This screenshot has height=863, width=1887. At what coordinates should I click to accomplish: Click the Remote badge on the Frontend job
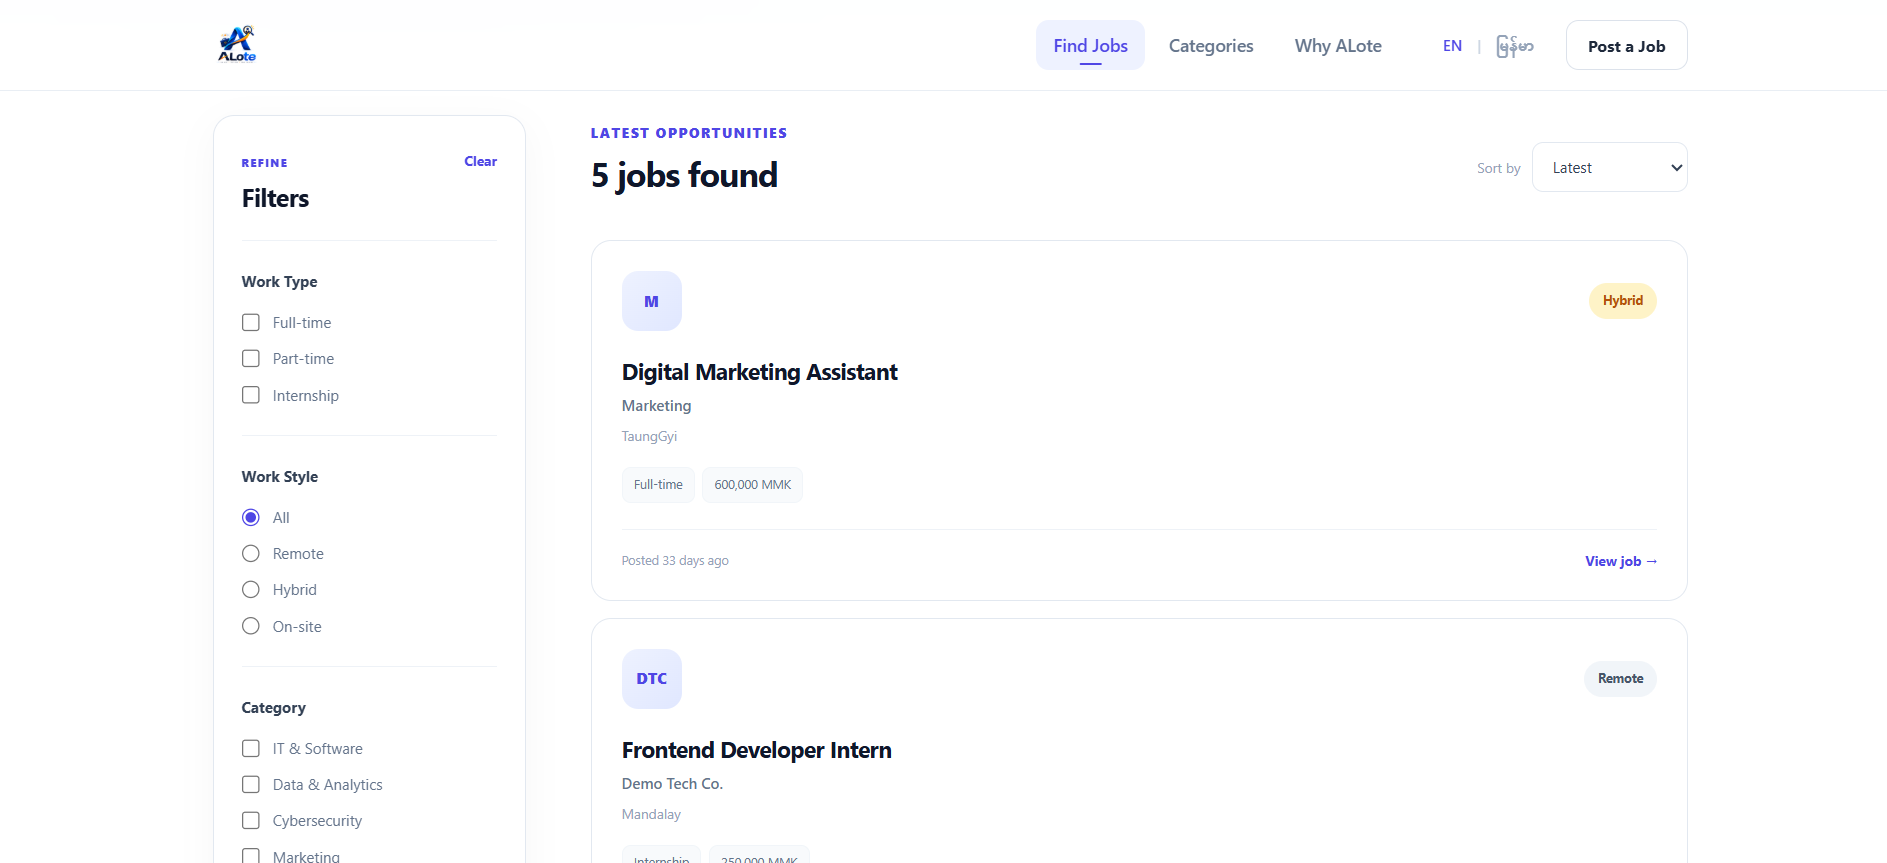pos(1620,679)
